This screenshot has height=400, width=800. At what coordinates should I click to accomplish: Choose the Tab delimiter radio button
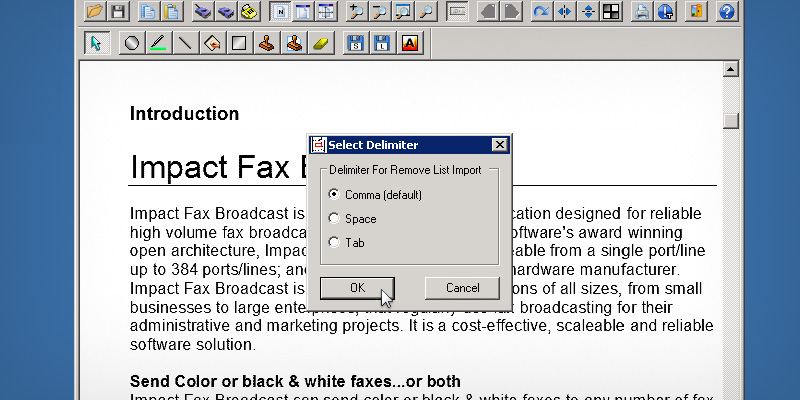[x=334, y=242]
